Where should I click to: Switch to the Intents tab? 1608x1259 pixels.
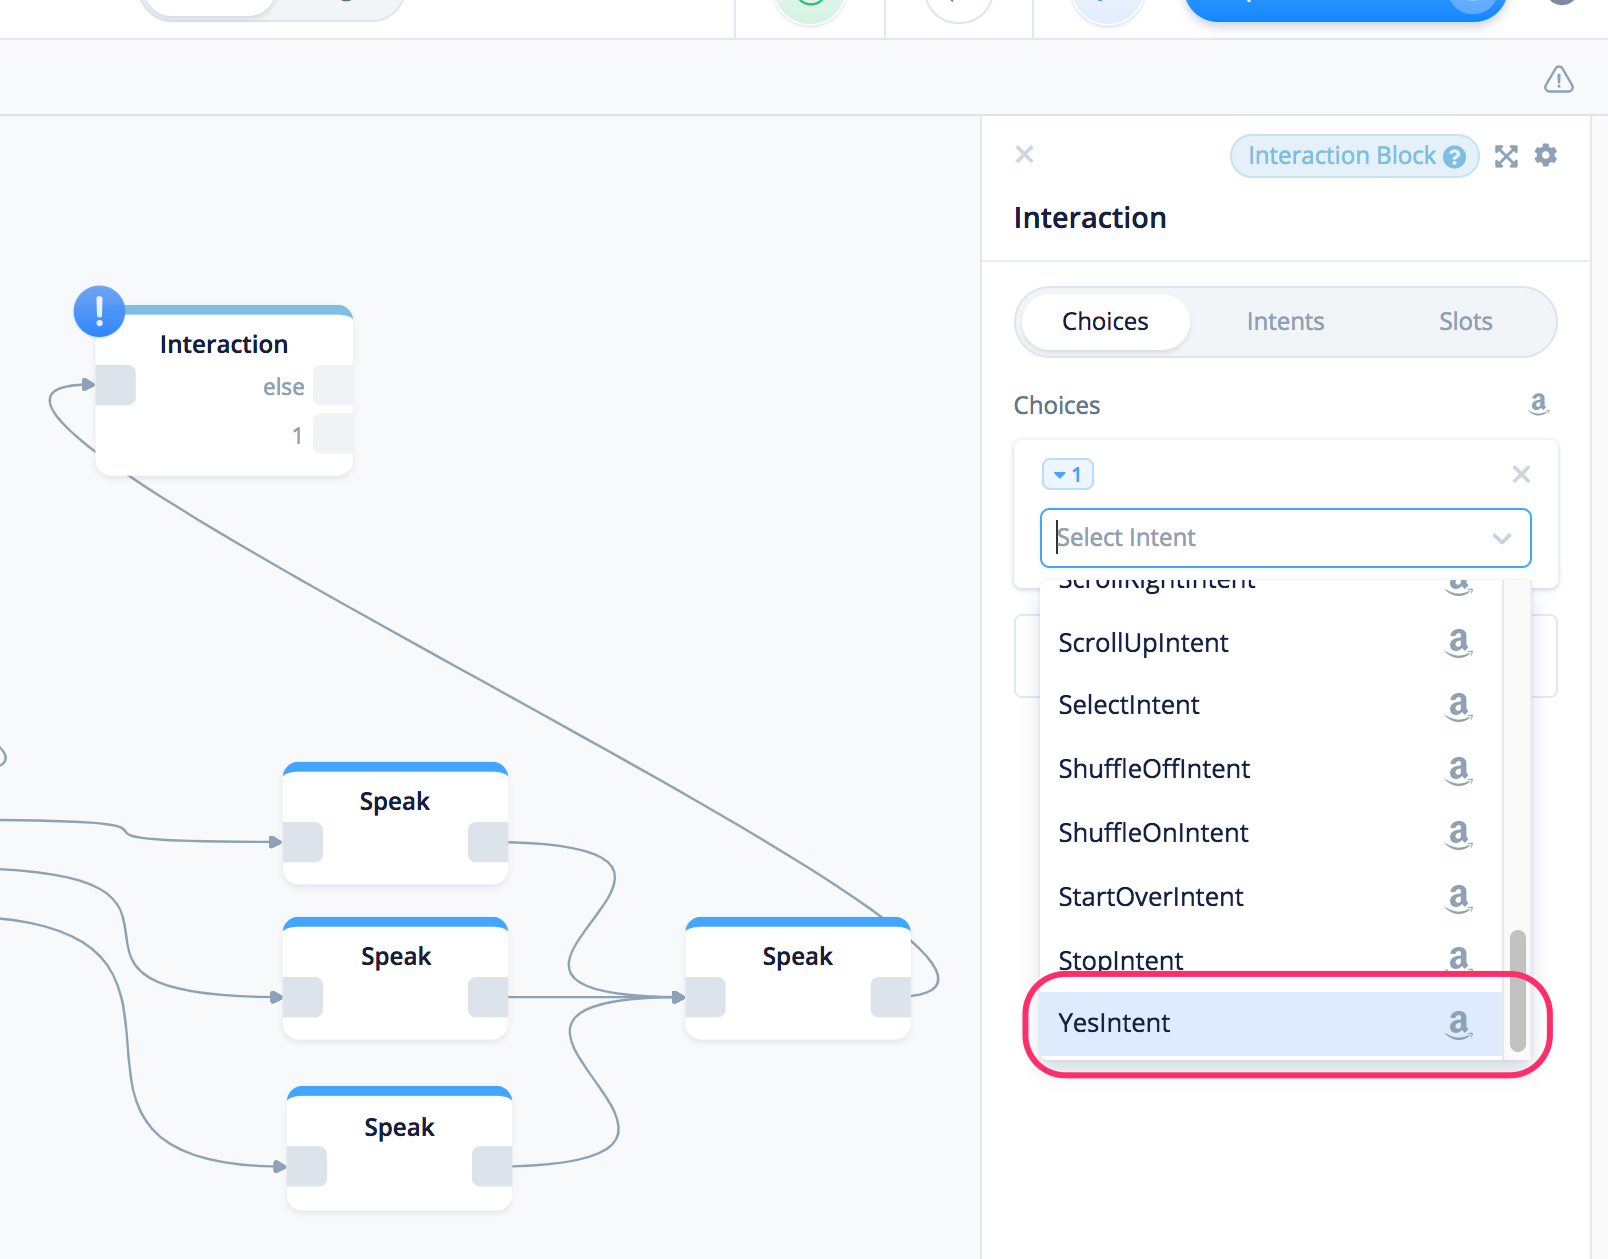coord(1285,321)
